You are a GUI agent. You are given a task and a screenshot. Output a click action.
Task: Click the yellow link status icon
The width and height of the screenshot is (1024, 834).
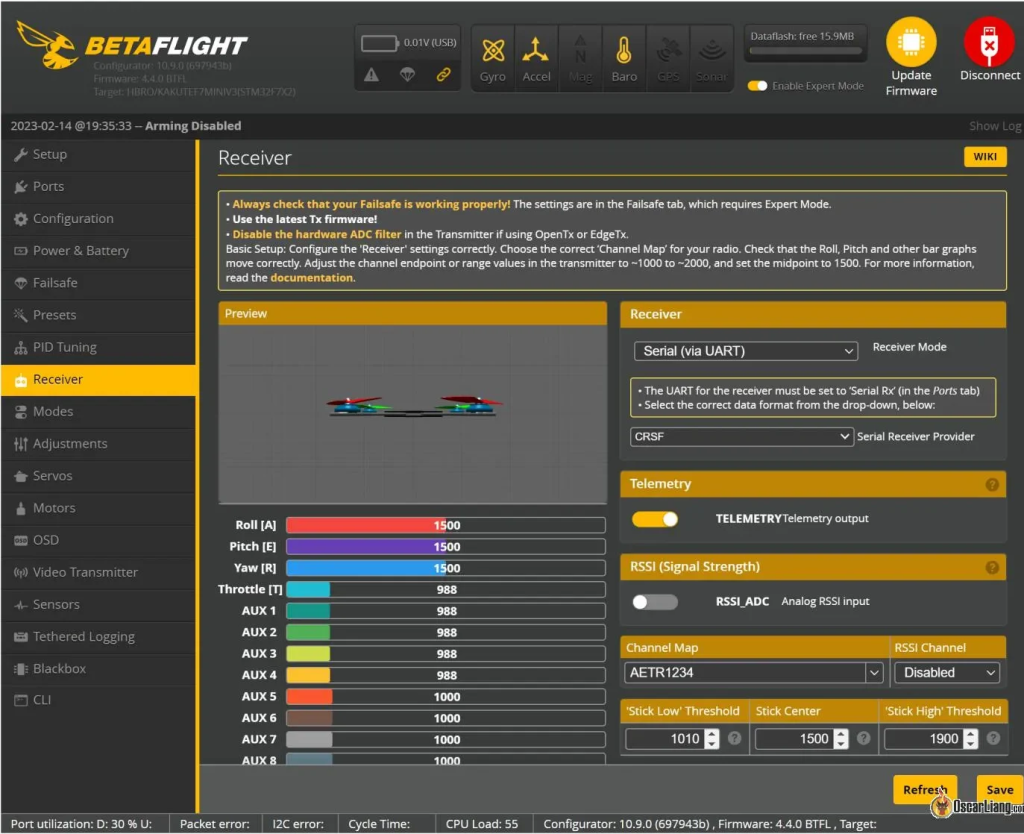click(443, 75)
